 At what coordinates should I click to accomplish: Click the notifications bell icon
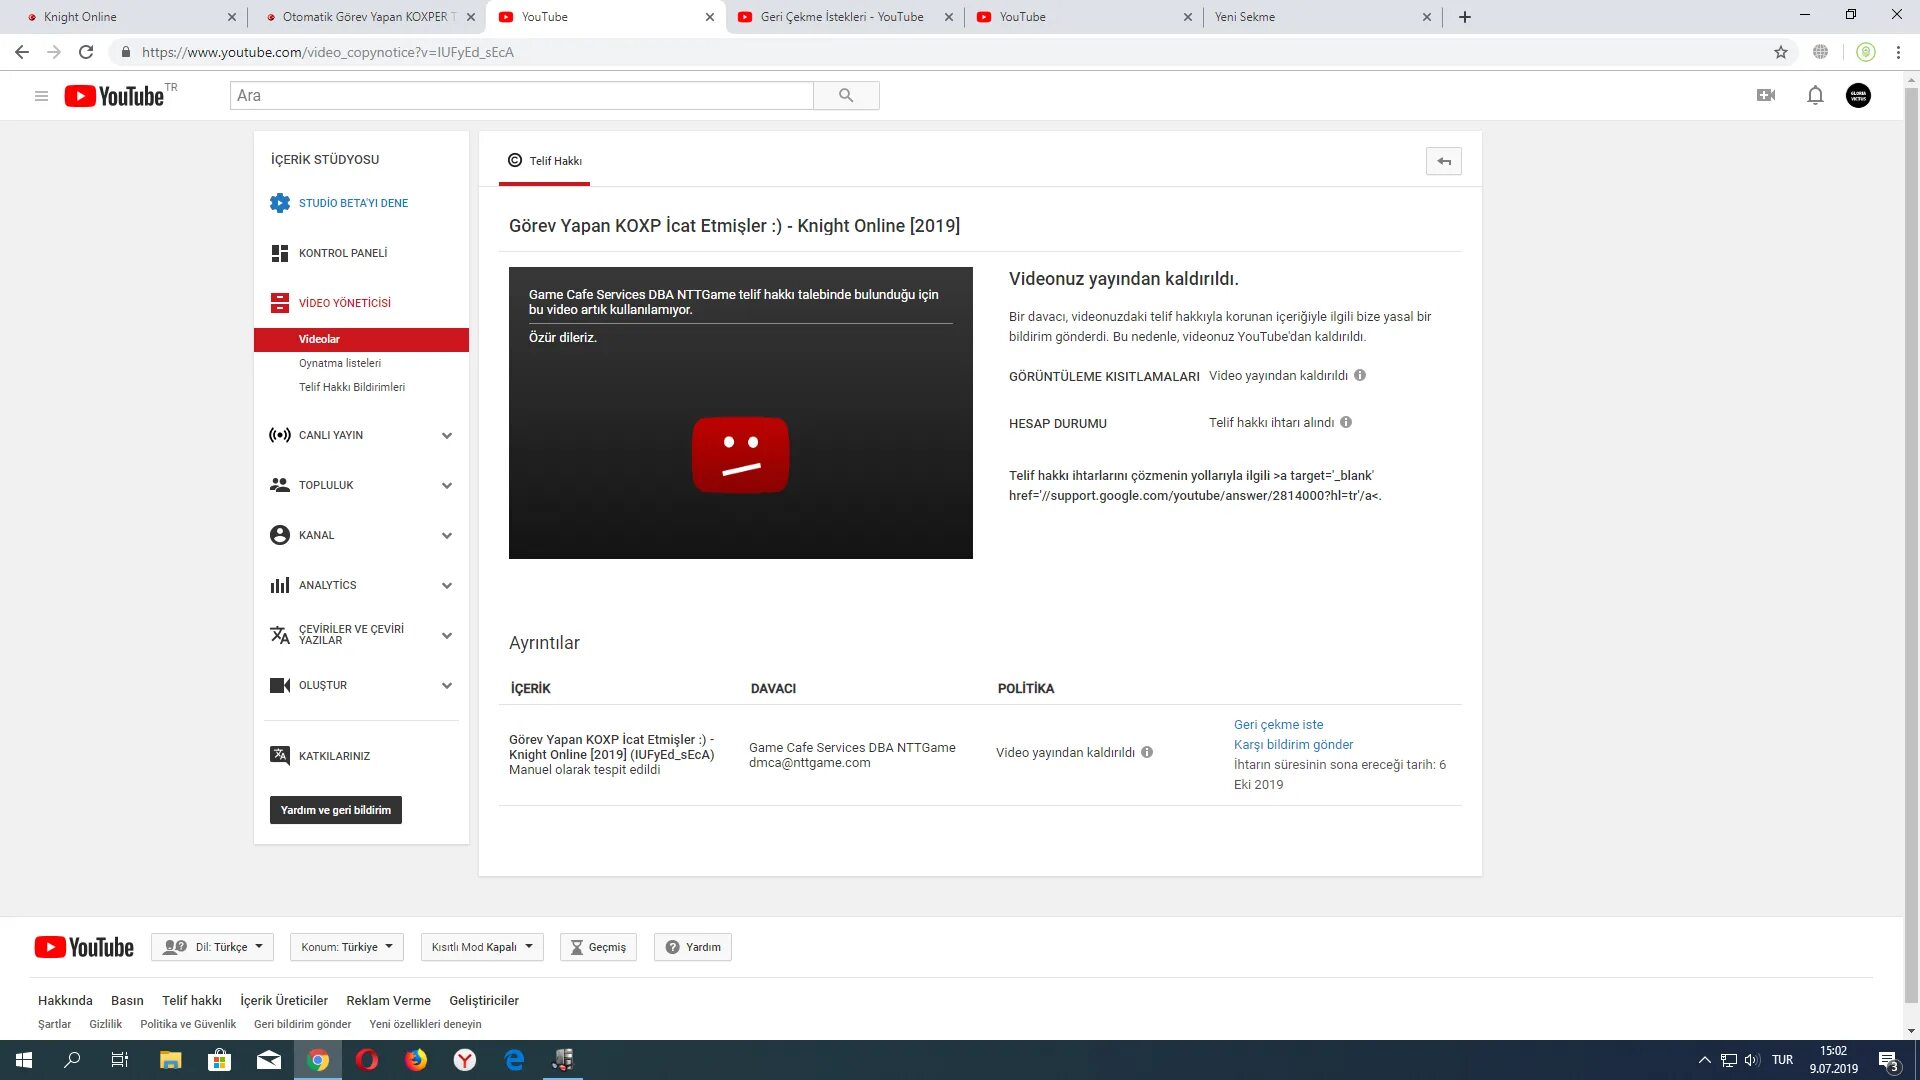pos(1813,95)
